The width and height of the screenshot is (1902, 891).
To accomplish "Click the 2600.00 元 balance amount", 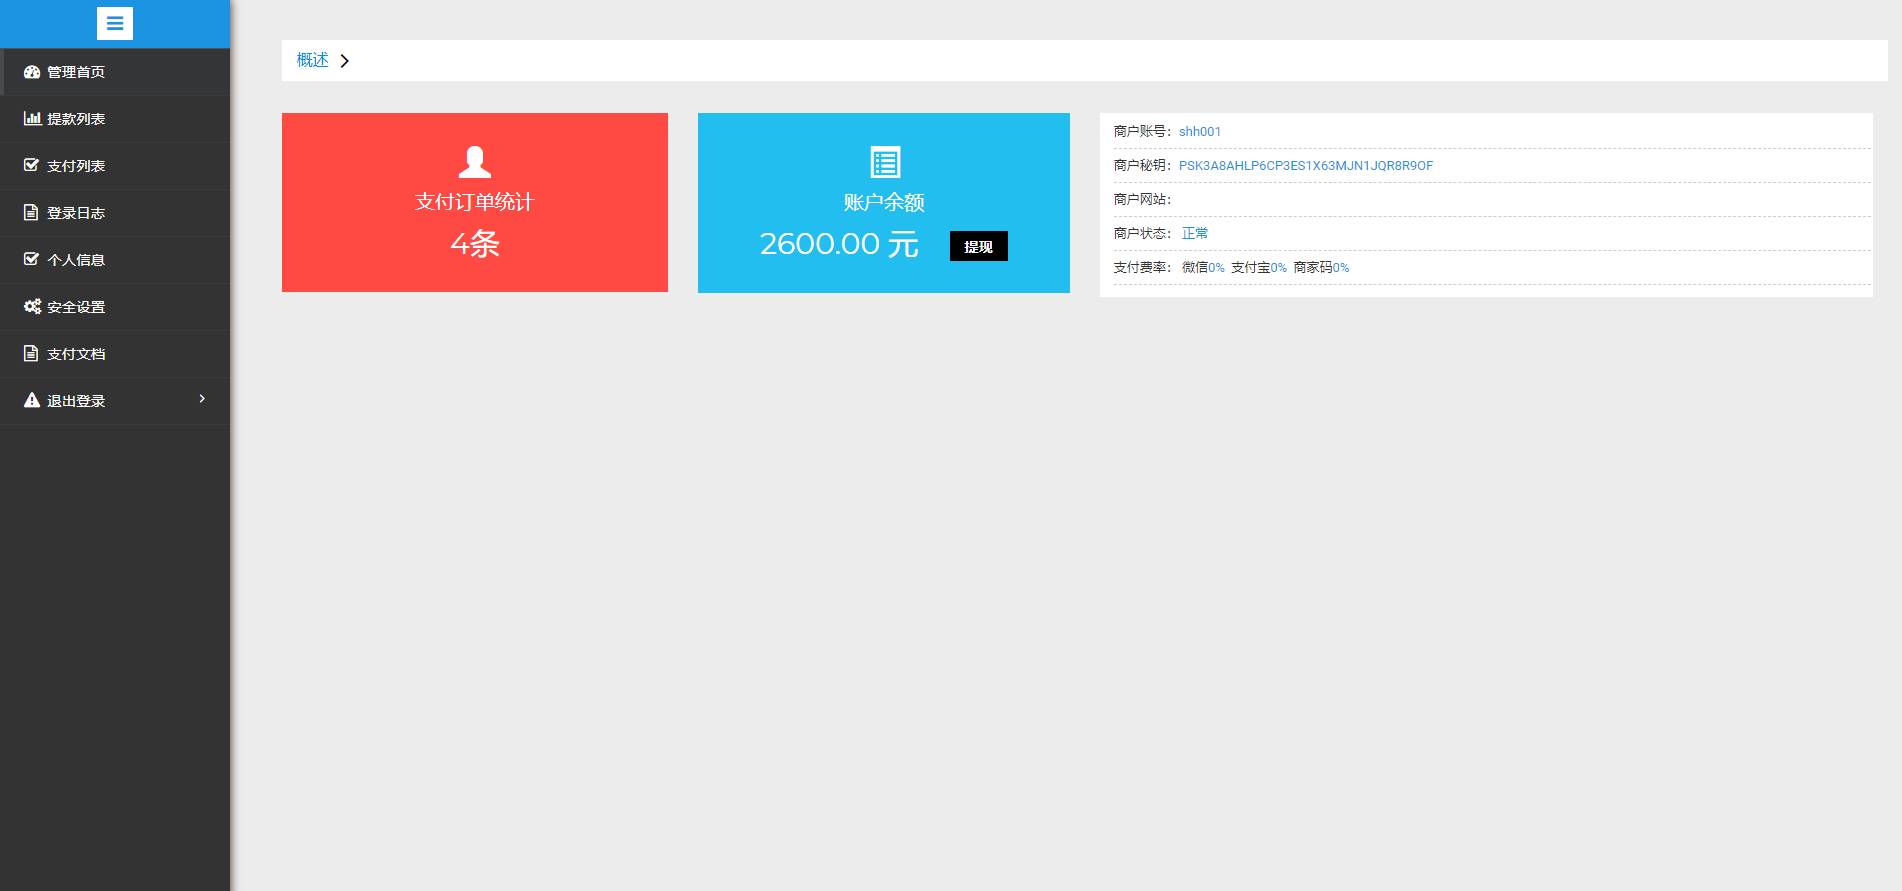I will tap(838, 244).
